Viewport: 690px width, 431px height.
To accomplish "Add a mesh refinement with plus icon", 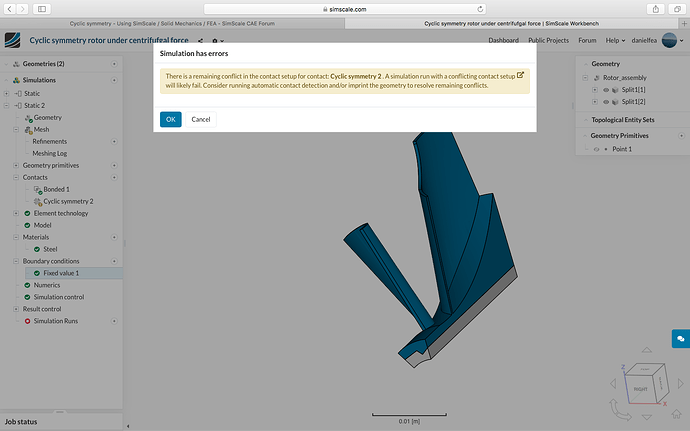I will click(x=114, y=141).
